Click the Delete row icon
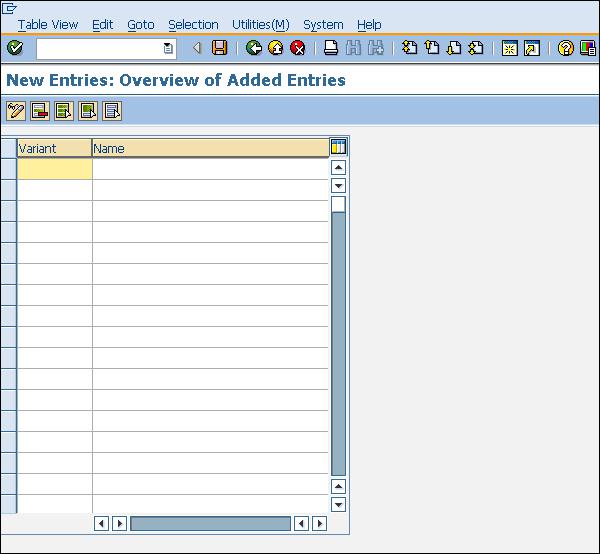This screenshot has width=600, height=554. pyautogui.click(x=40, y=111)
